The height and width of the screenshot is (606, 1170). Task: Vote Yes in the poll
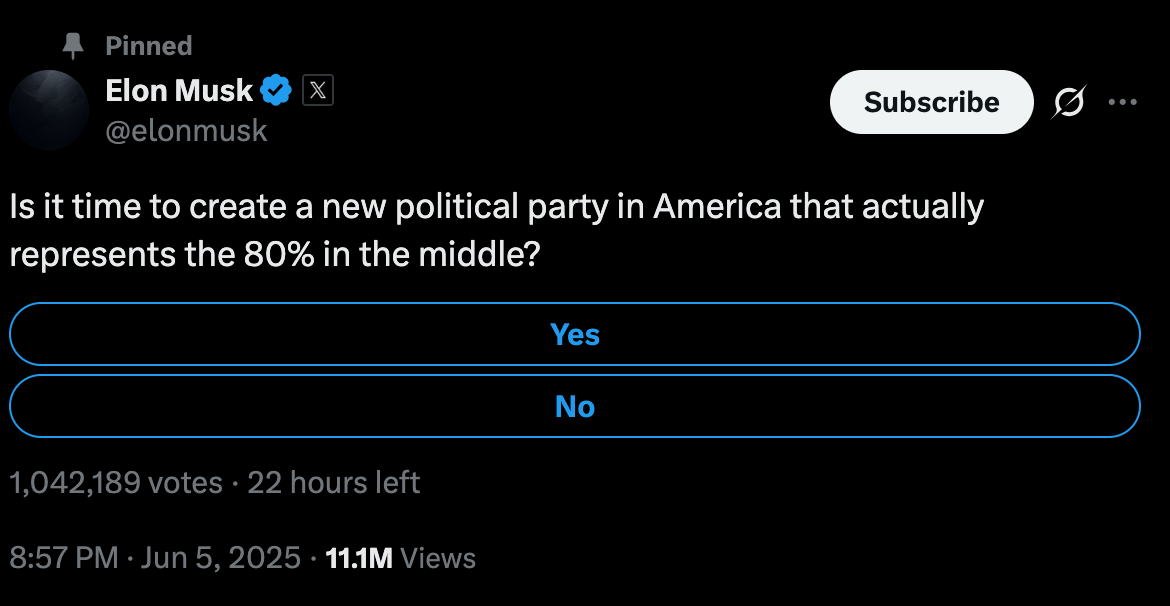(x=575, y=334)
